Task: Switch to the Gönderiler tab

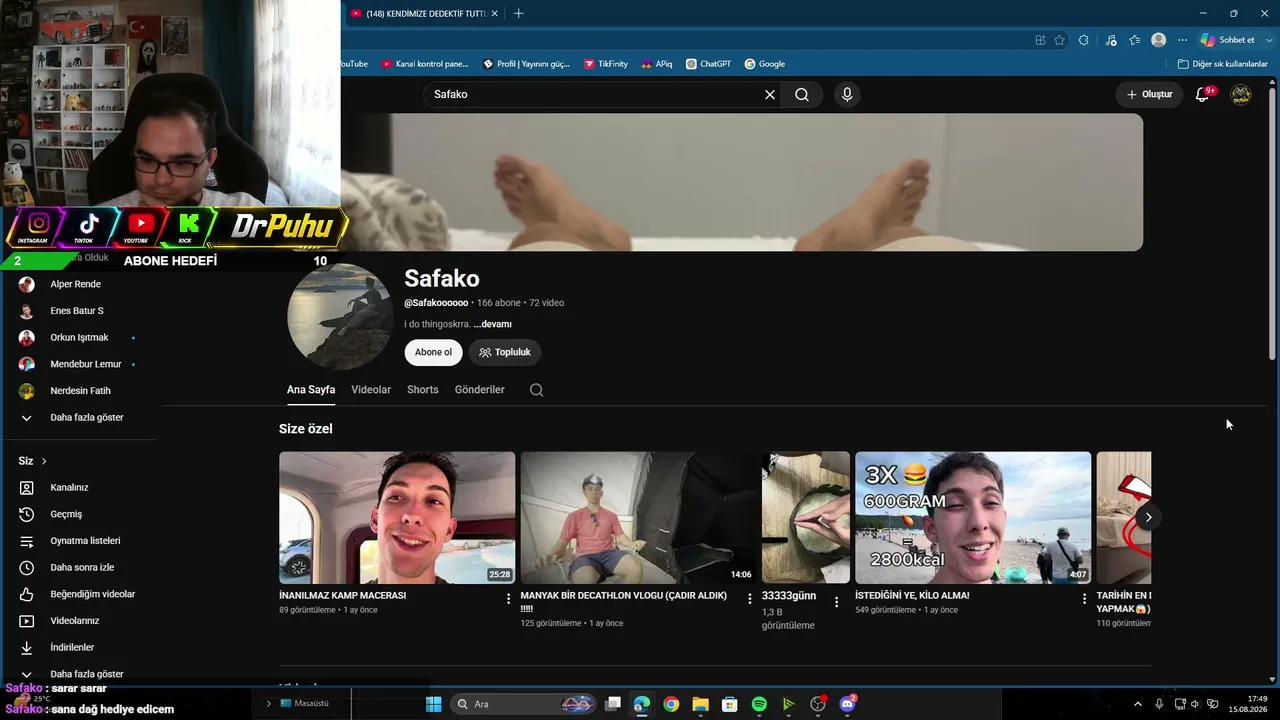Action: pos(480,390)
